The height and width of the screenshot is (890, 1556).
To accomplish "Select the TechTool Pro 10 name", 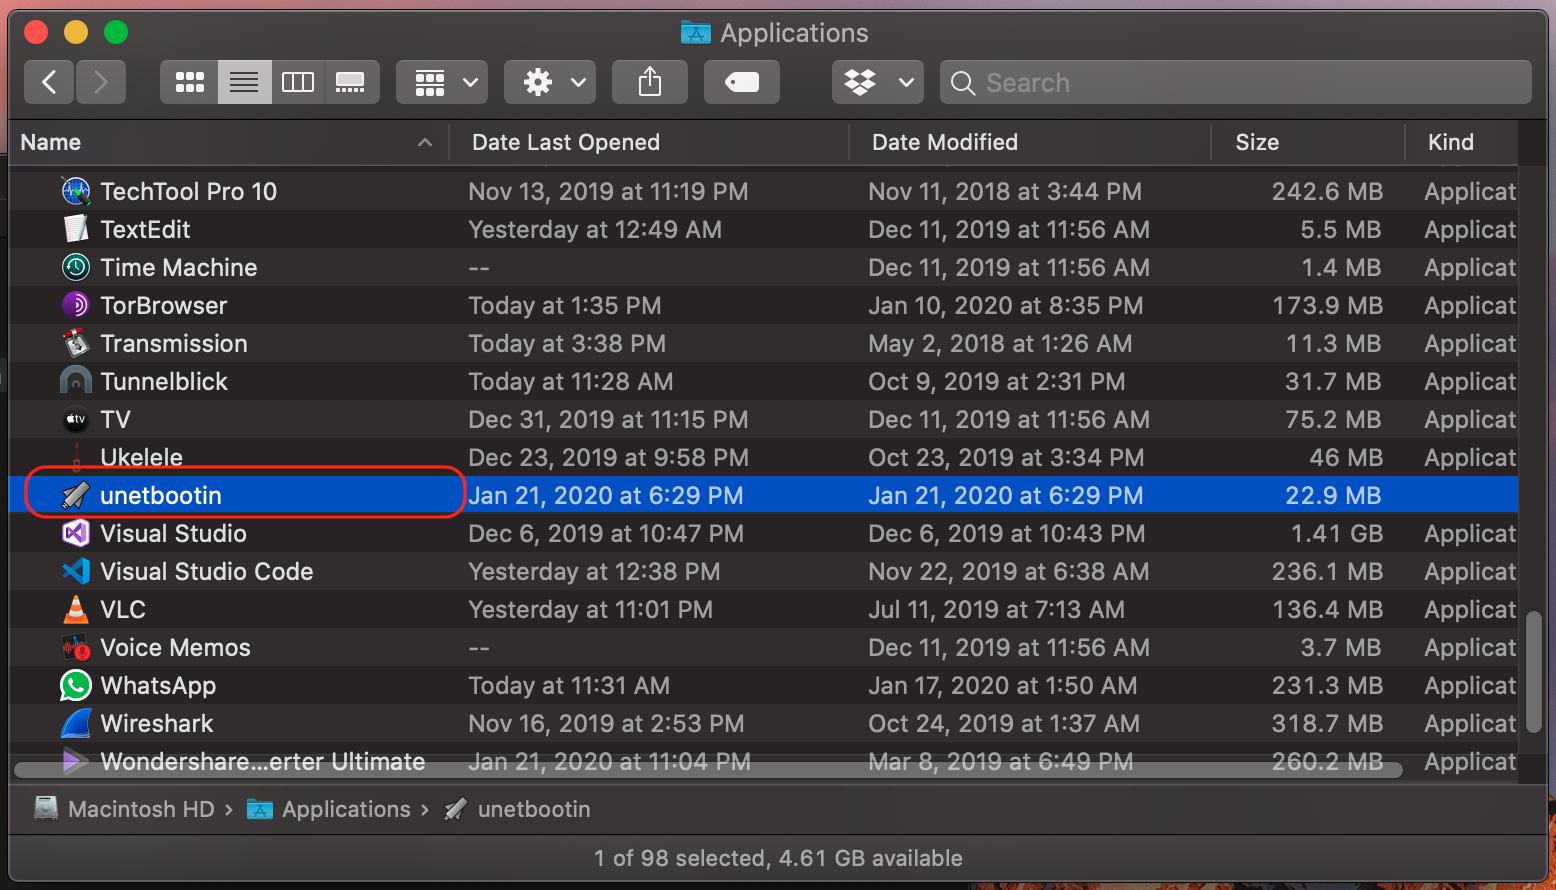I will tap(189, 191).
